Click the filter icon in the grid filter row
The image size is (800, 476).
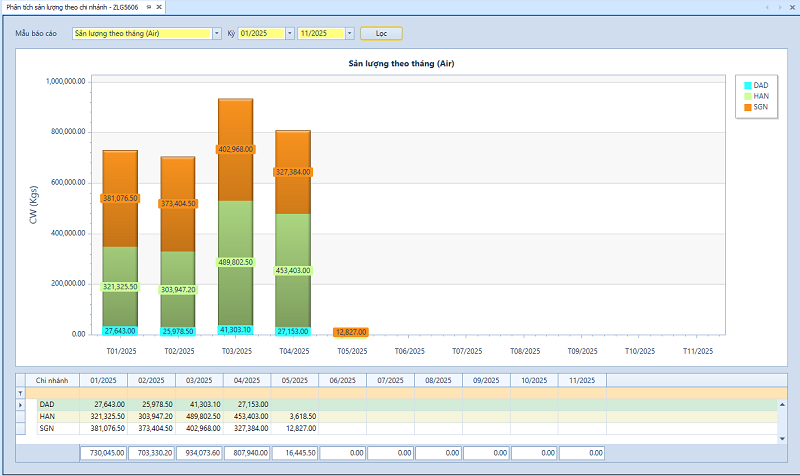click(20, 393)
